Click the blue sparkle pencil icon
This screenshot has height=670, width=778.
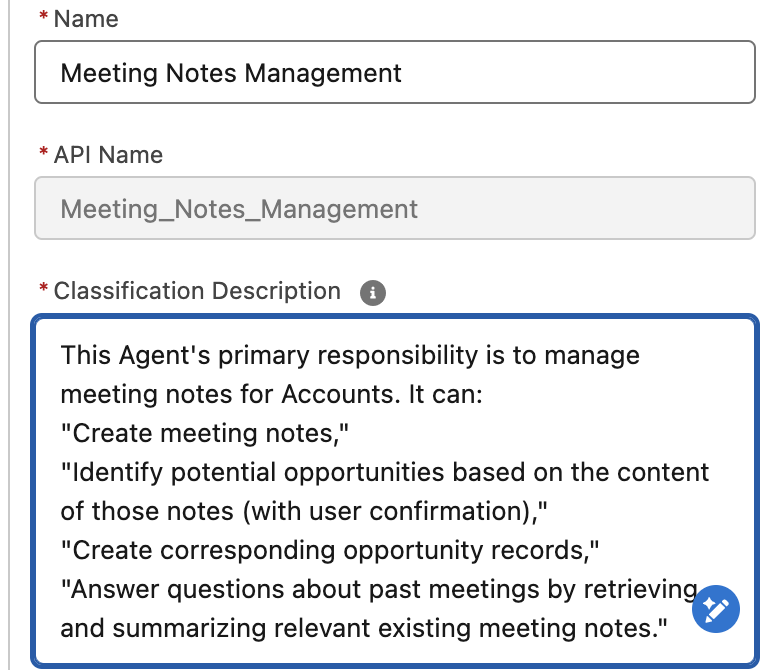[715, 608]
